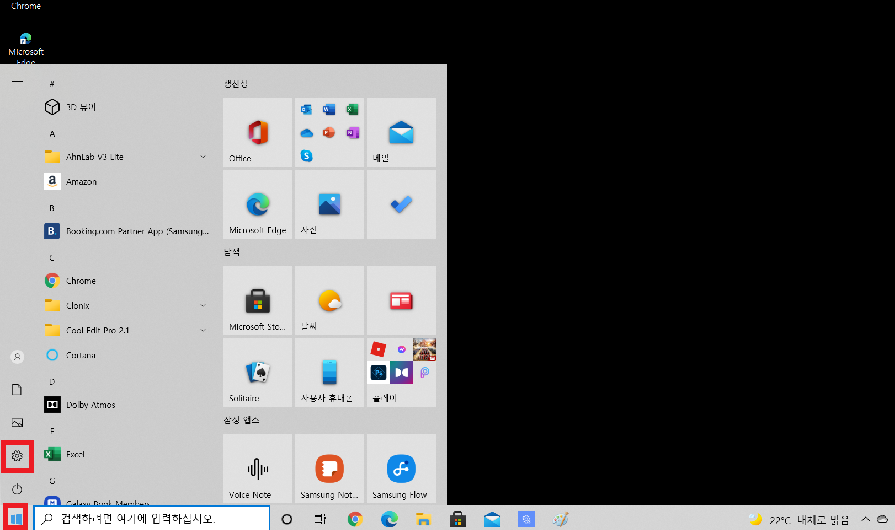Expand the Start menu hamburger button
This screenshot has width=895, height=530.
pyautogui.click(x=17, y=82)
